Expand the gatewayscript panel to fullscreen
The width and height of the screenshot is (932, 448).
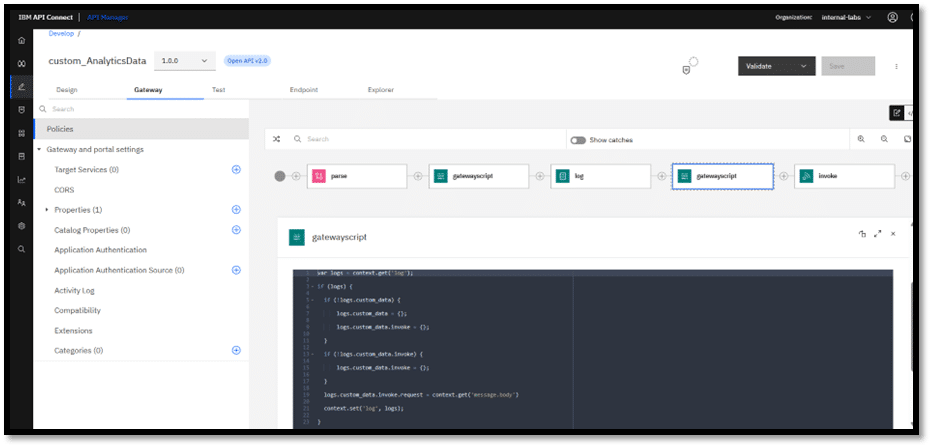877,234
